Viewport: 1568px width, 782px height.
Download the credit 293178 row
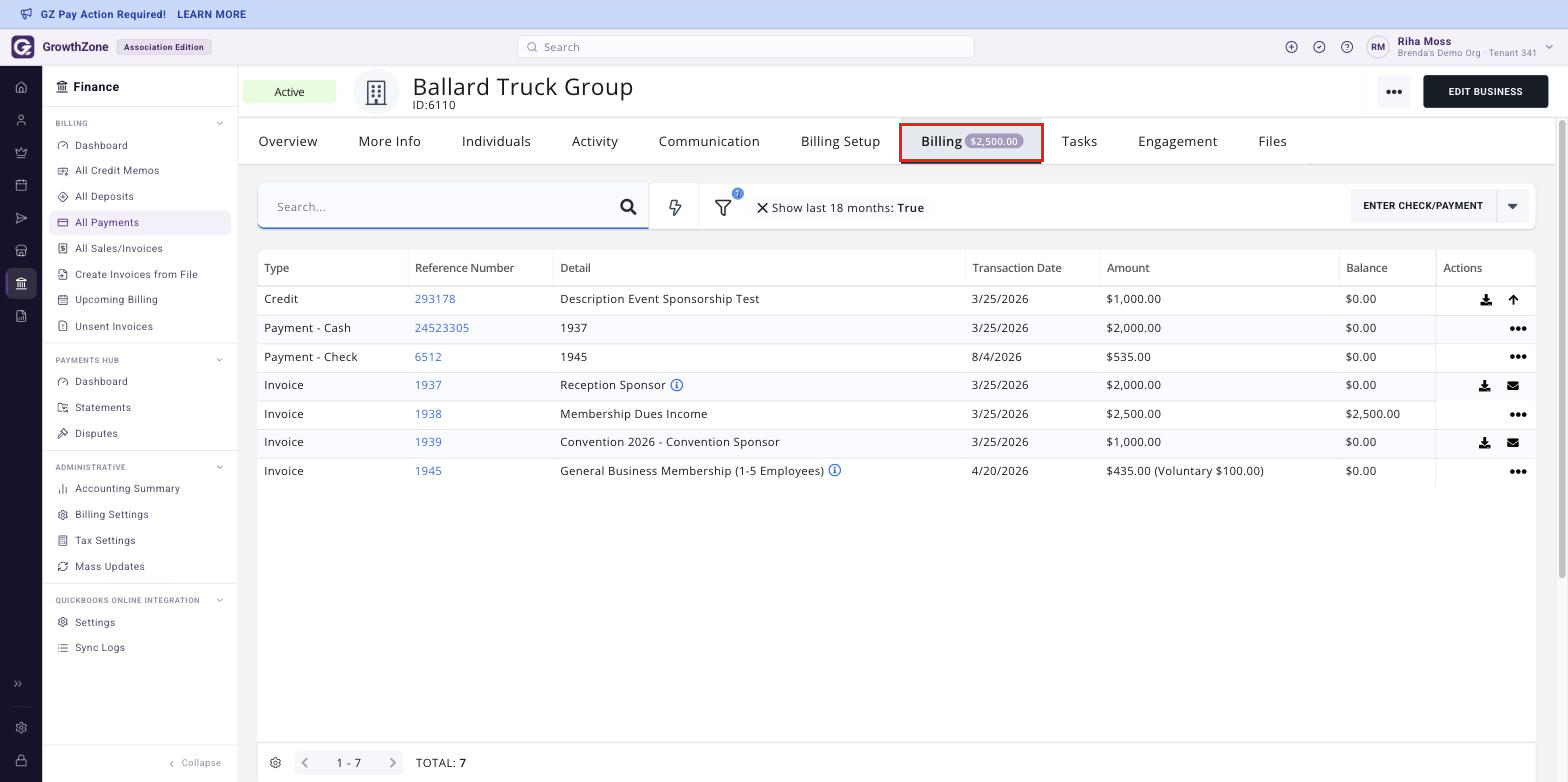(x=1486, y=300)
